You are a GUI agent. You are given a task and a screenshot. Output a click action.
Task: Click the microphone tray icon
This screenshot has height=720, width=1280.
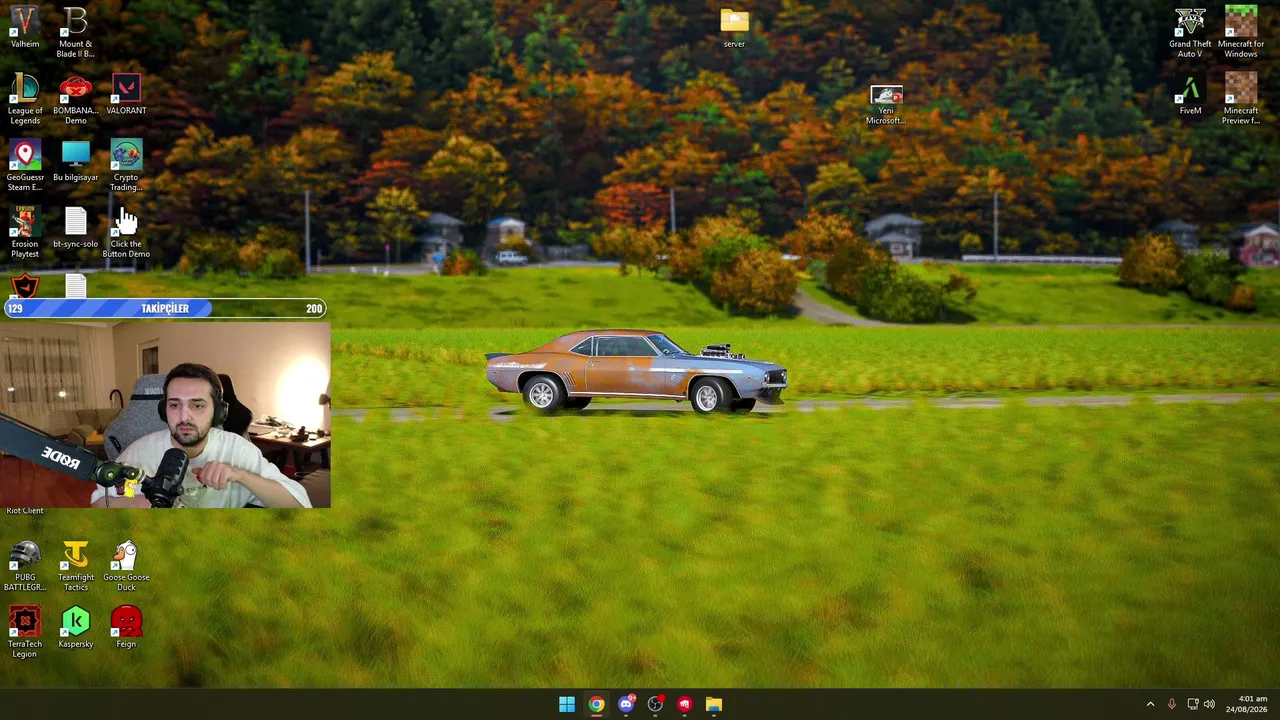(1171, 704)
